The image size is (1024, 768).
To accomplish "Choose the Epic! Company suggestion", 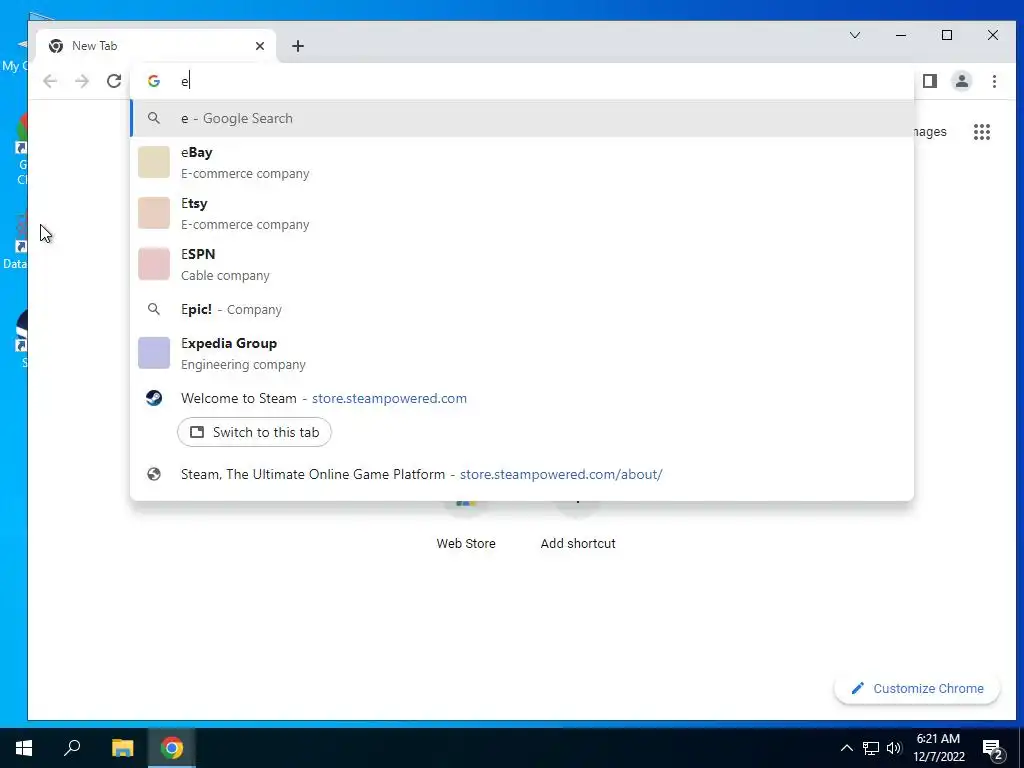I will pyautogui.click(x=522, y=310).
